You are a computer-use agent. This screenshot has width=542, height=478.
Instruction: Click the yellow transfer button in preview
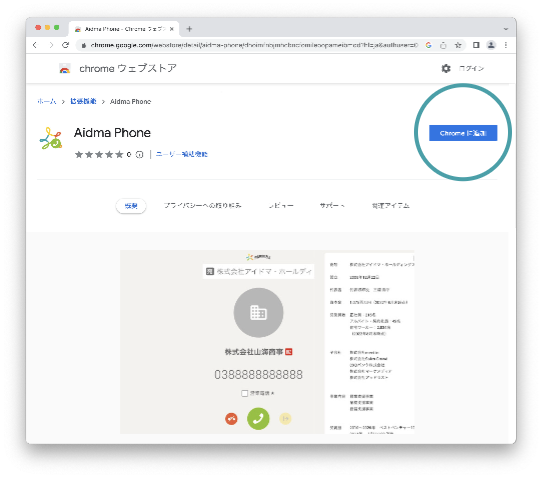(x=285, y=419)
